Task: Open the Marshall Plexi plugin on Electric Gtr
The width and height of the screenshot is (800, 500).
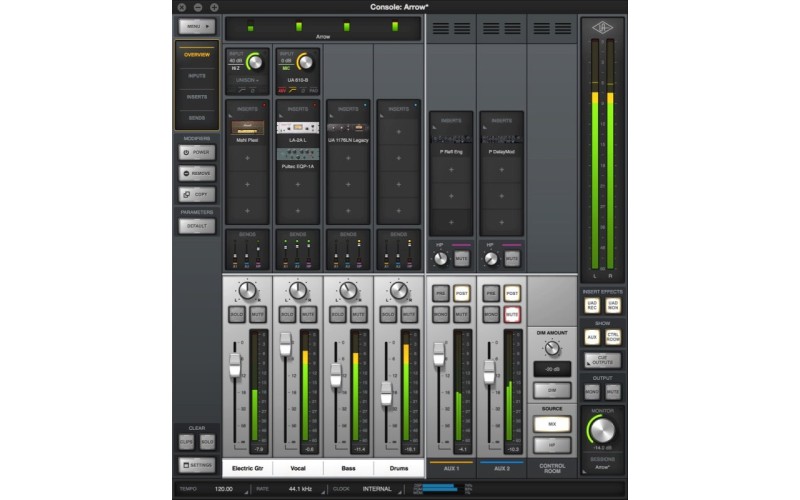Action: 247,128
